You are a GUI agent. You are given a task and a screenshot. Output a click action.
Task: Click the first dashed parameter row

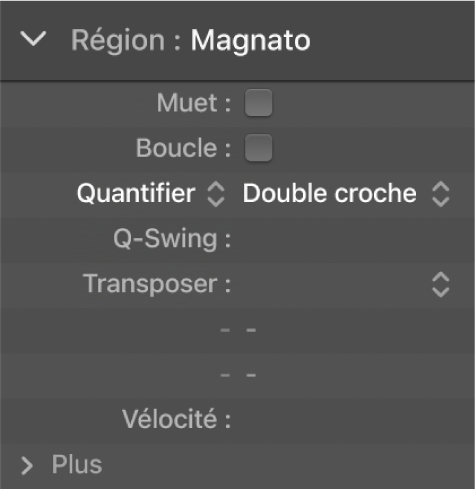[x=238, y=330]
